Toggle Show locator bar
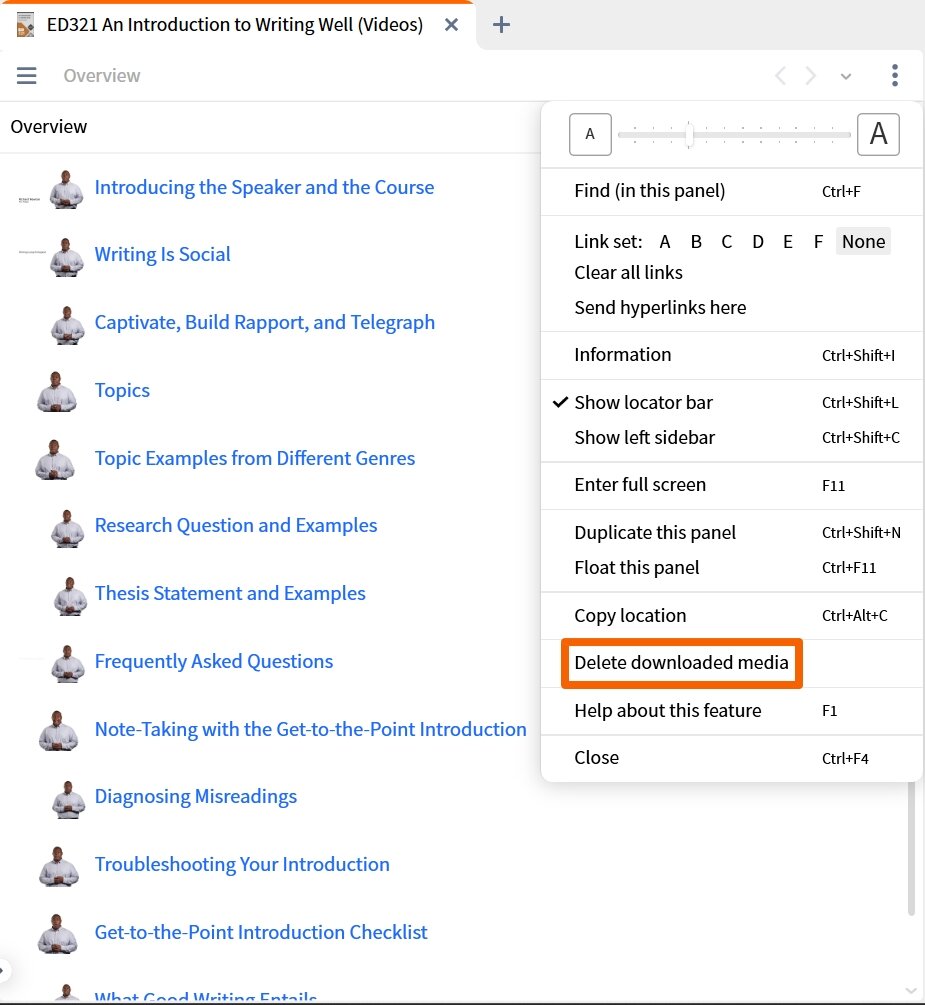 (x=731, y=403)
